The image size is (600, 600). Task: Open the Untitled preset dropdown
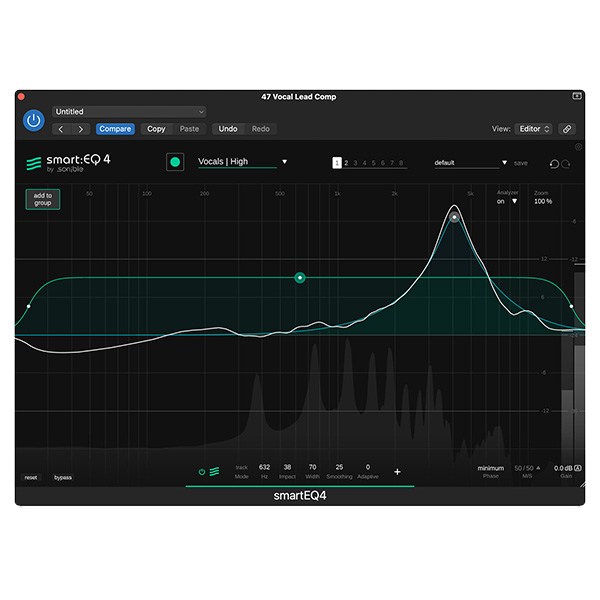129,112
